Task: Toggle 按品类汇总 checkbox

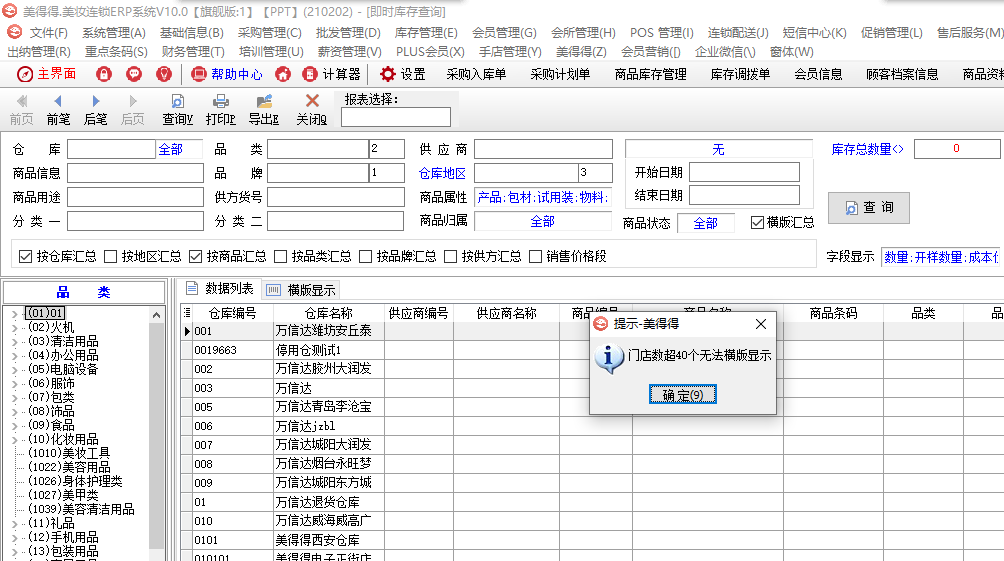Action: pos(280,257)
